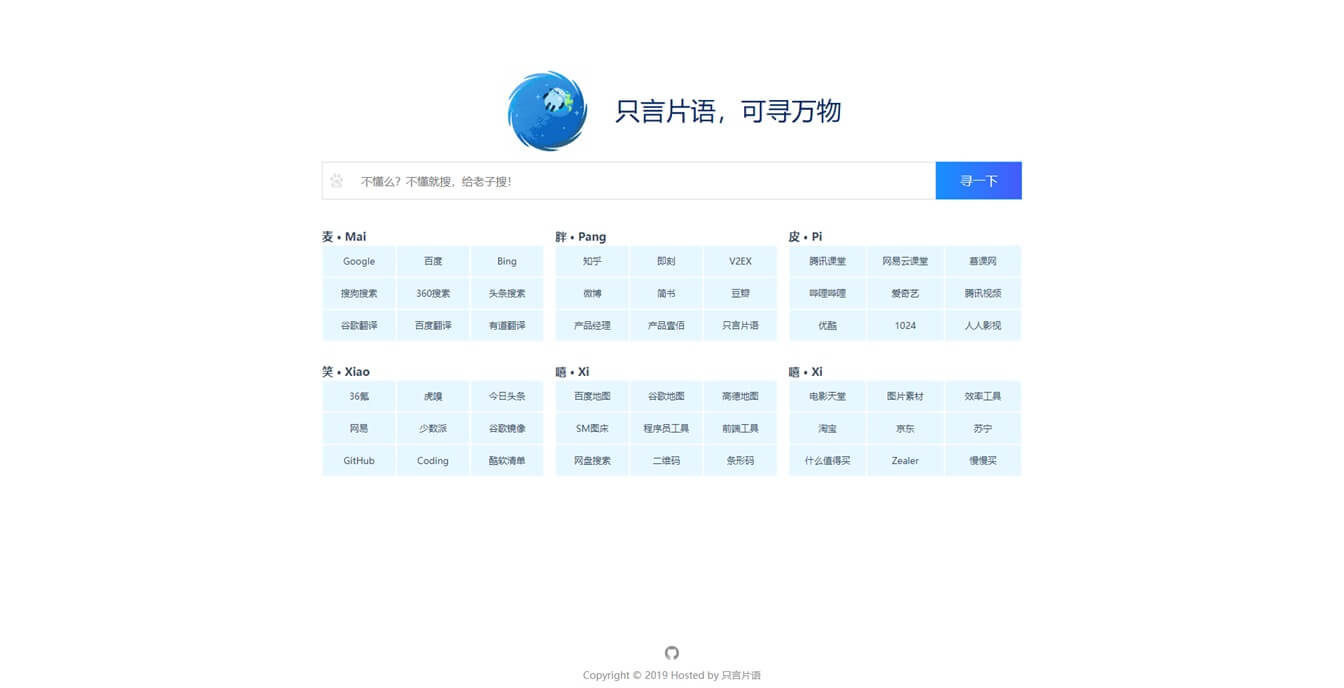
Task: Open Zealer link
Action: (905, 460)
